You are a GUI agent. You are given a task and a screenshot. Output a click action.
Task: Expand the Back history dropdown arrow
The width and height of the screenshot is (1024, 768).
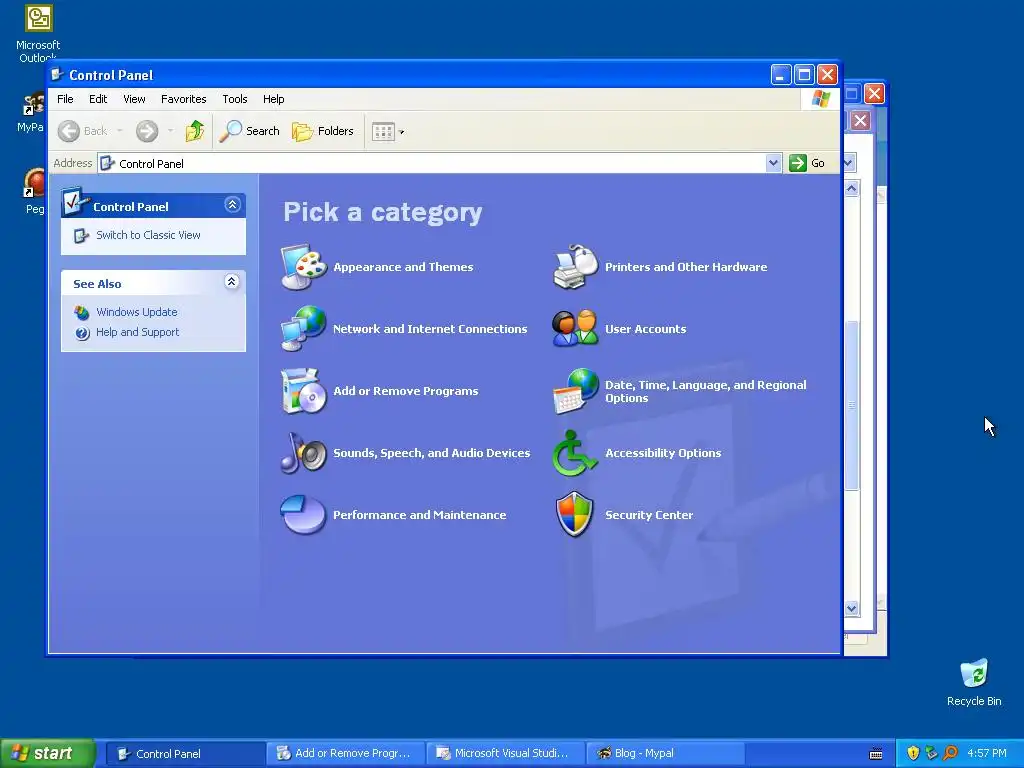click(x=120, y=131)
